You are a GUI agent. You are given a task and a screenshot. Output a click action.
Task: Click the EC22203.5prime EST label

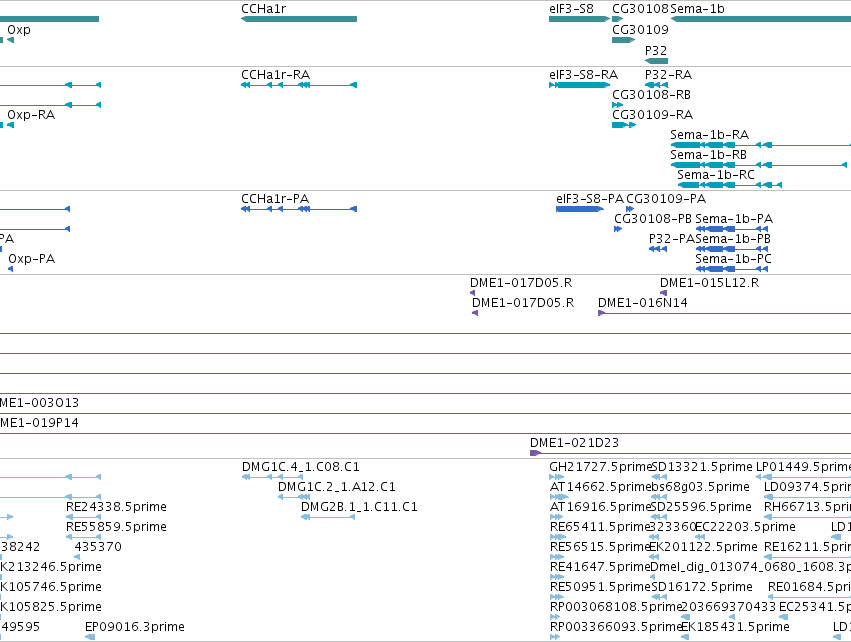[x=745, y=527]
